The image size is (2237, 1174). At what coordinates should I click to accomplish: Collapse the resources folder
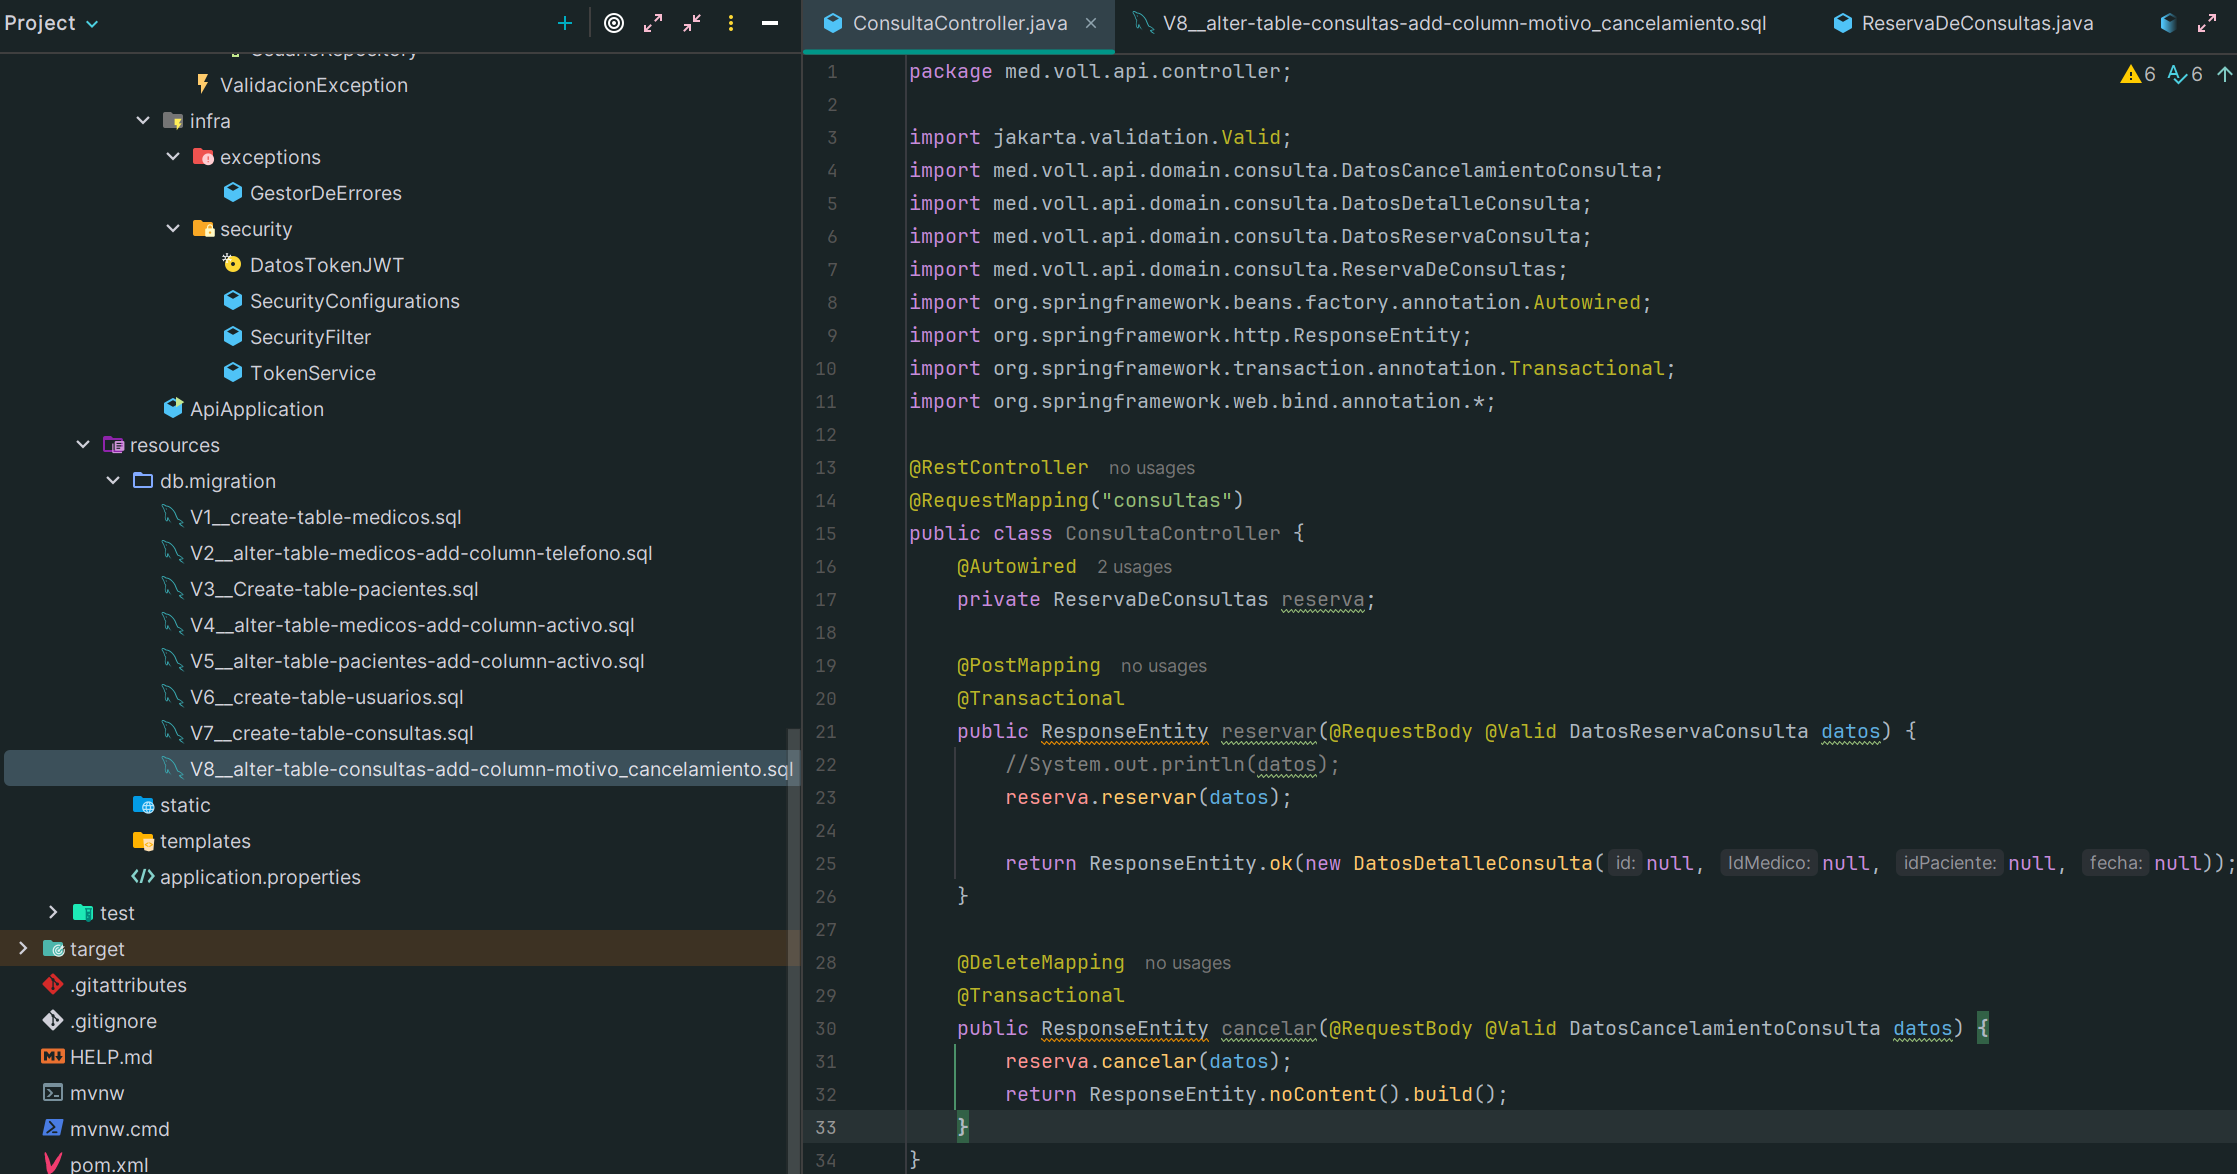83,445
